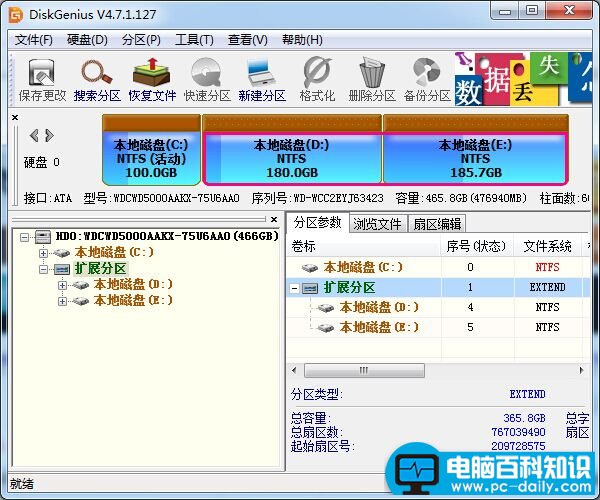Click the 文件系统 column header
Image resolution: width=600 pixels, height=500 pixels.
[548, 246]
